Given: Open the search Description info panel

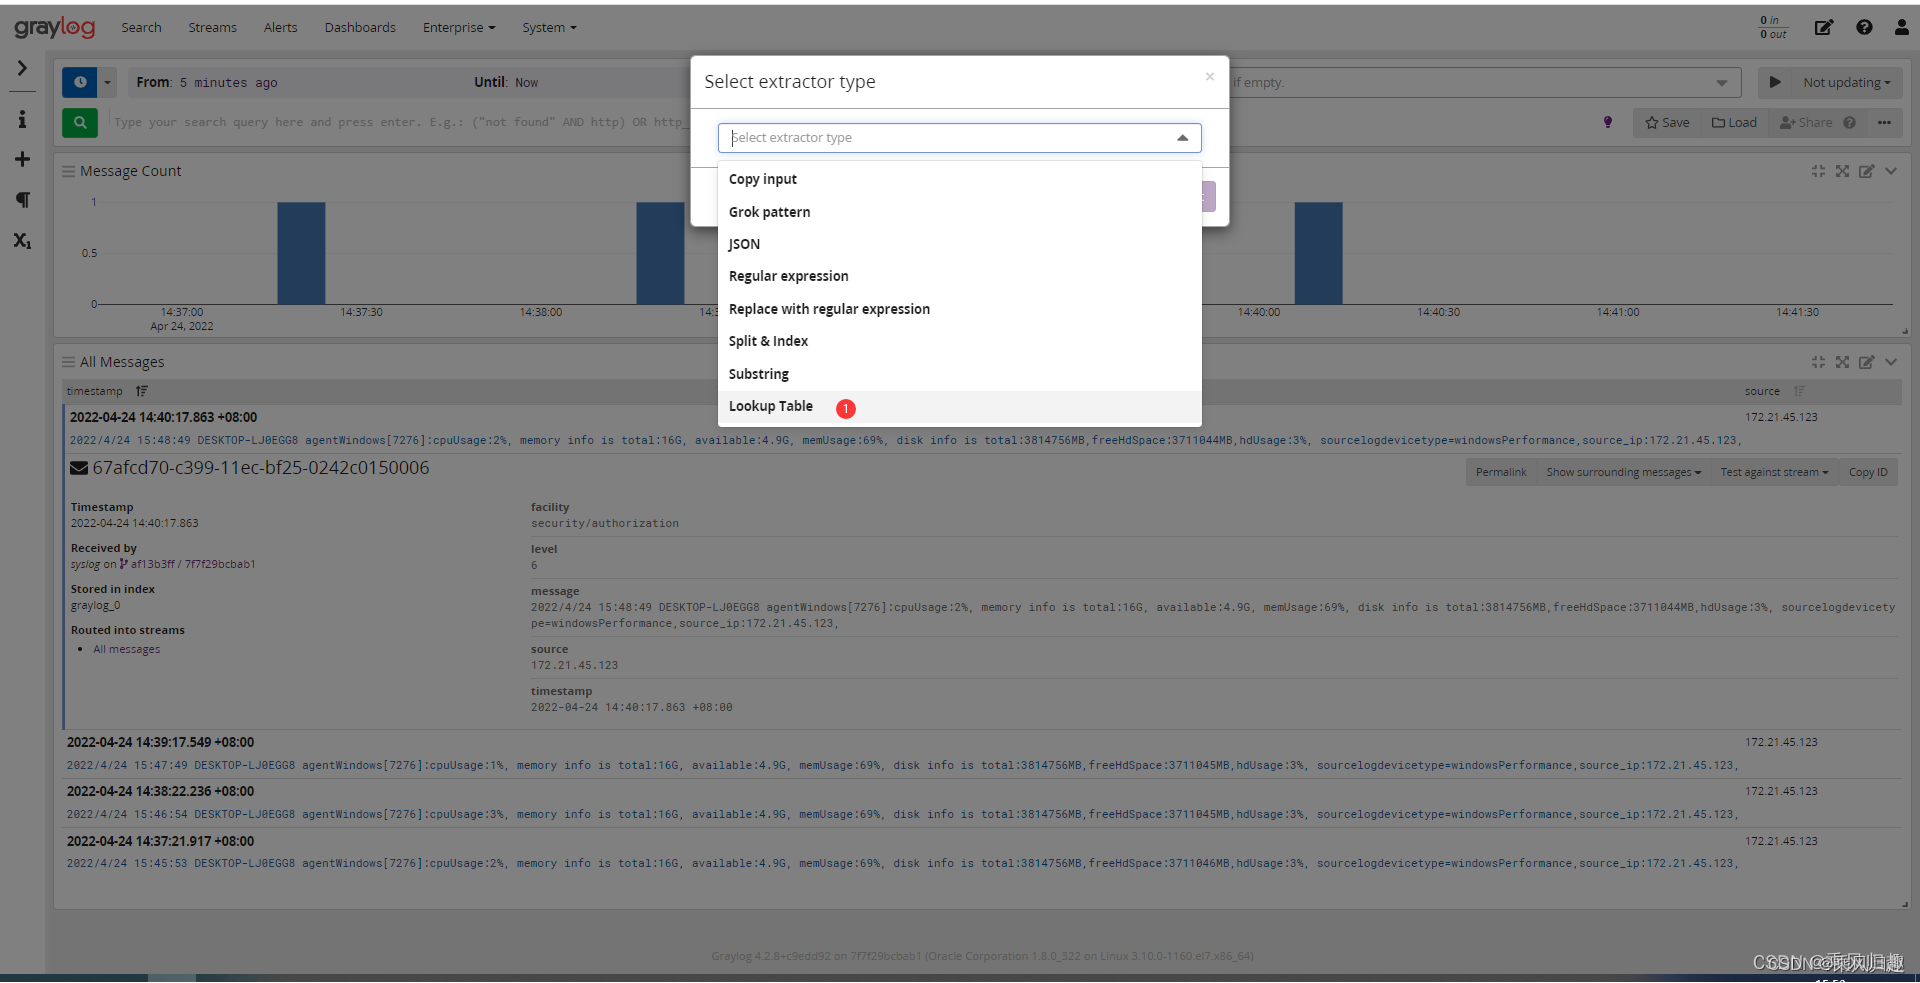Looking at the screenshot, I should click(22, 119).
